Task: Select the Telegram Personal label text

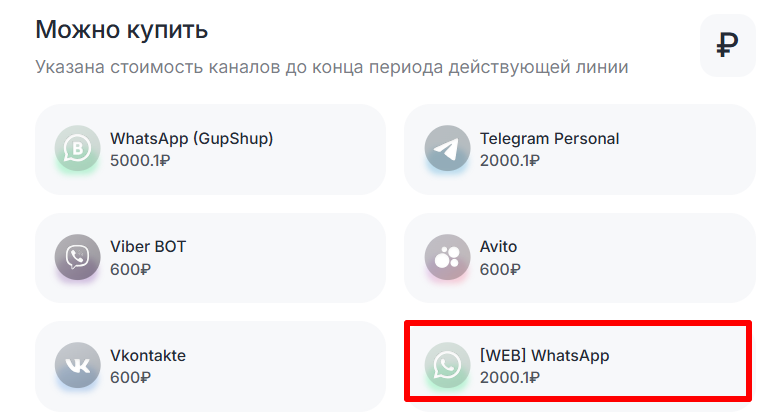Action: click(549, 138)
